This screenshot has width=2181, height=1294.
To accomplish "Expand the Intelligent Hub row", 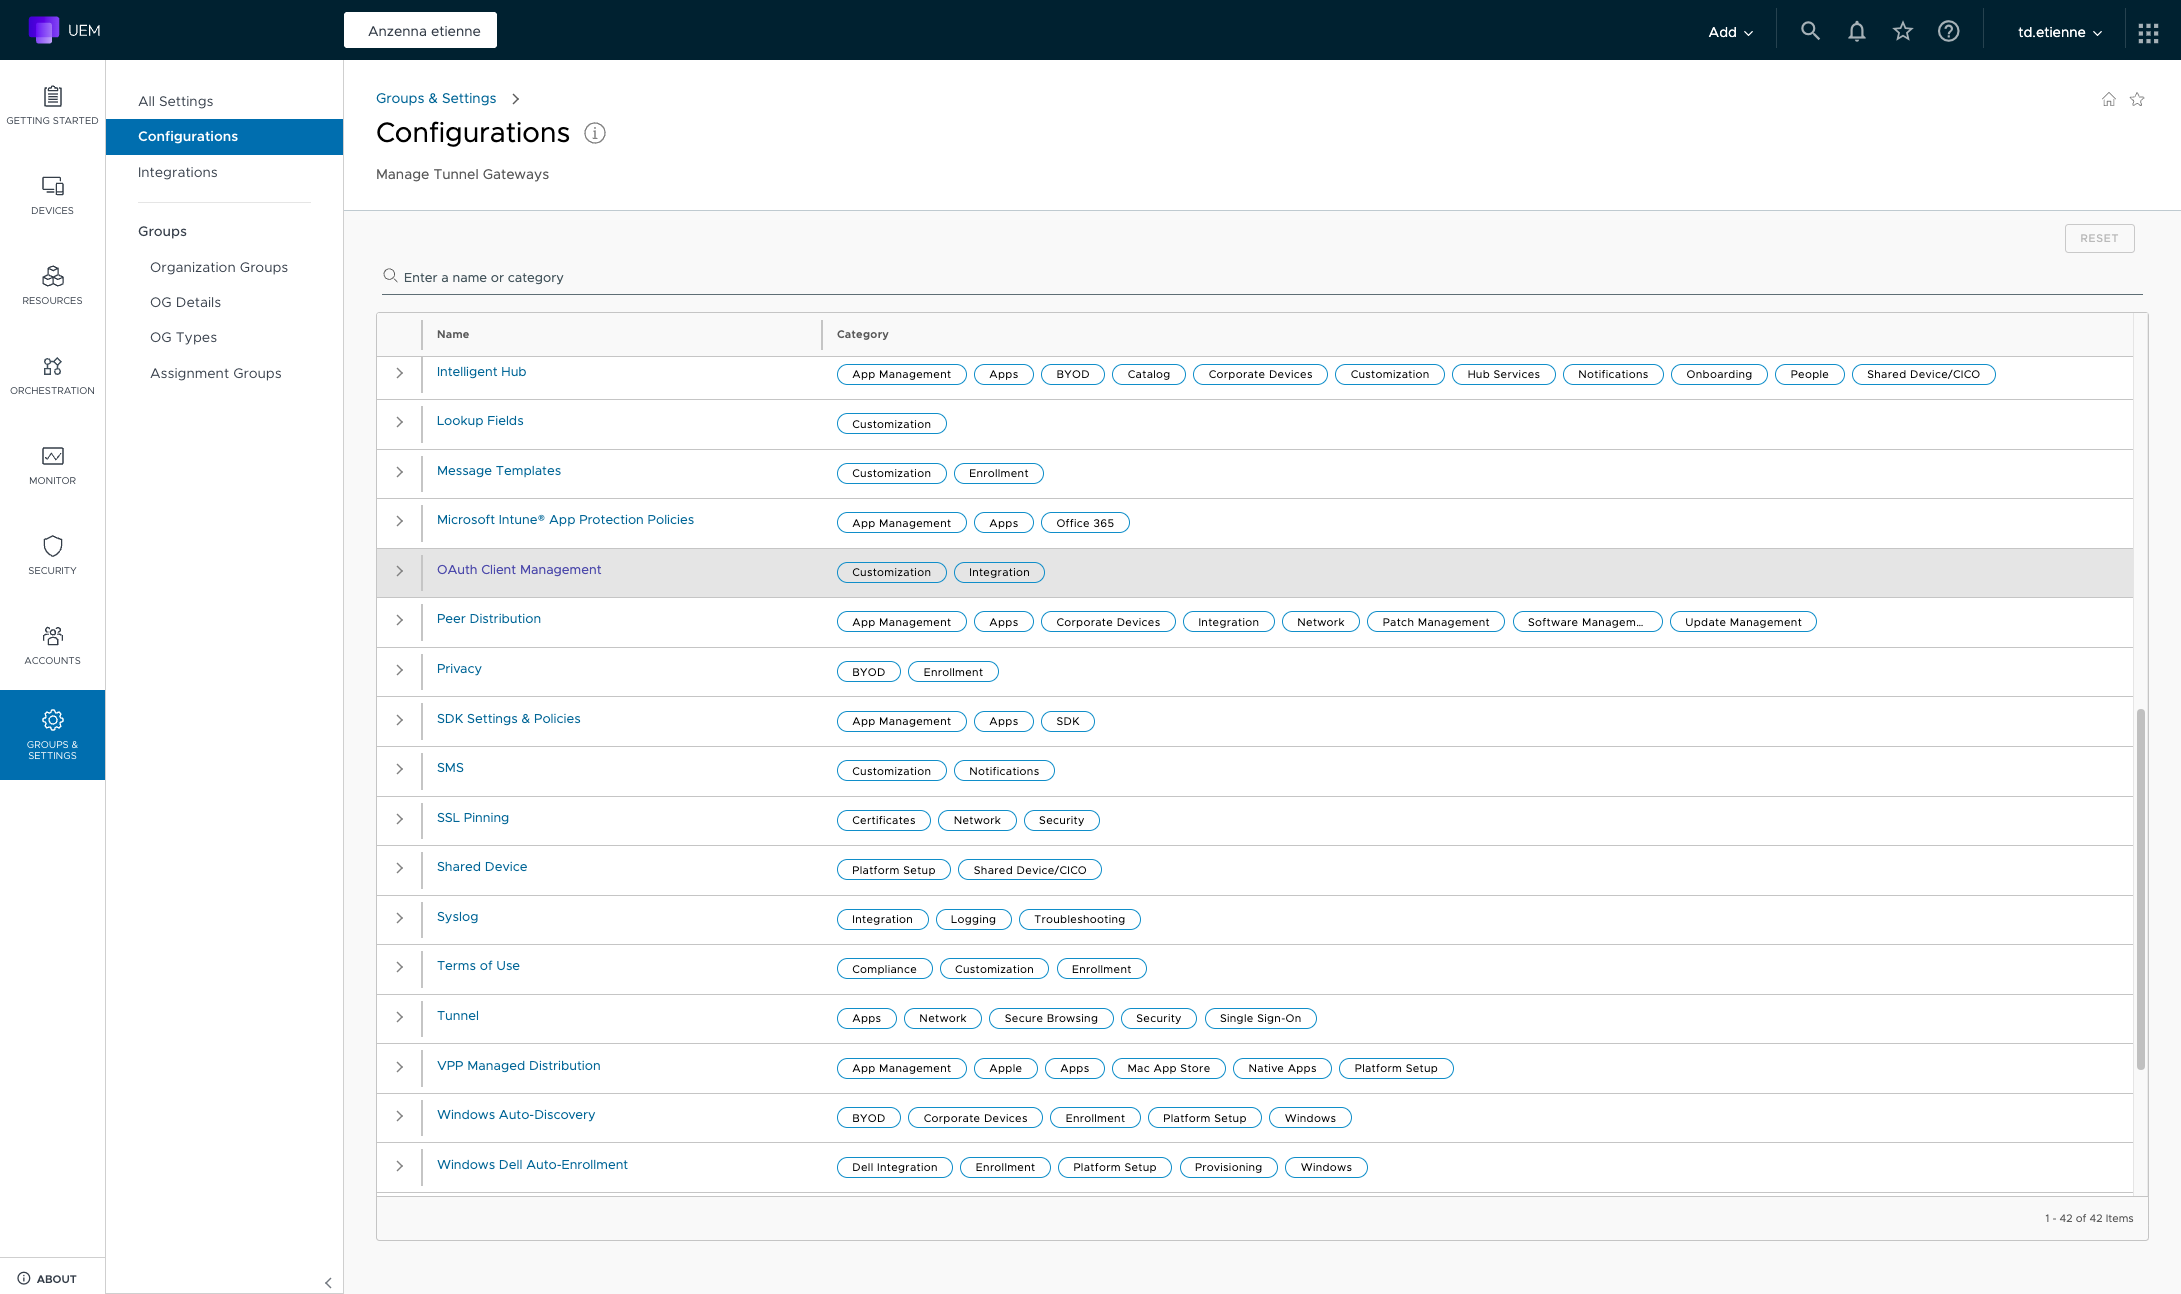I will 400,373.
